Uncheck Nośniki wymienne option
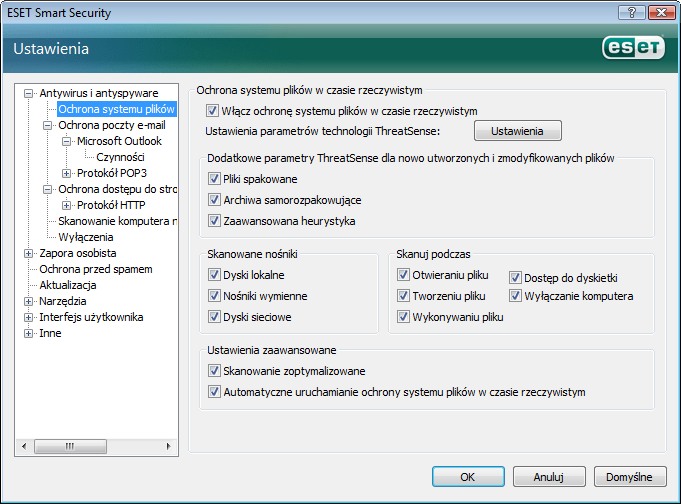681x504 pixels. click(x=214, y=296)
